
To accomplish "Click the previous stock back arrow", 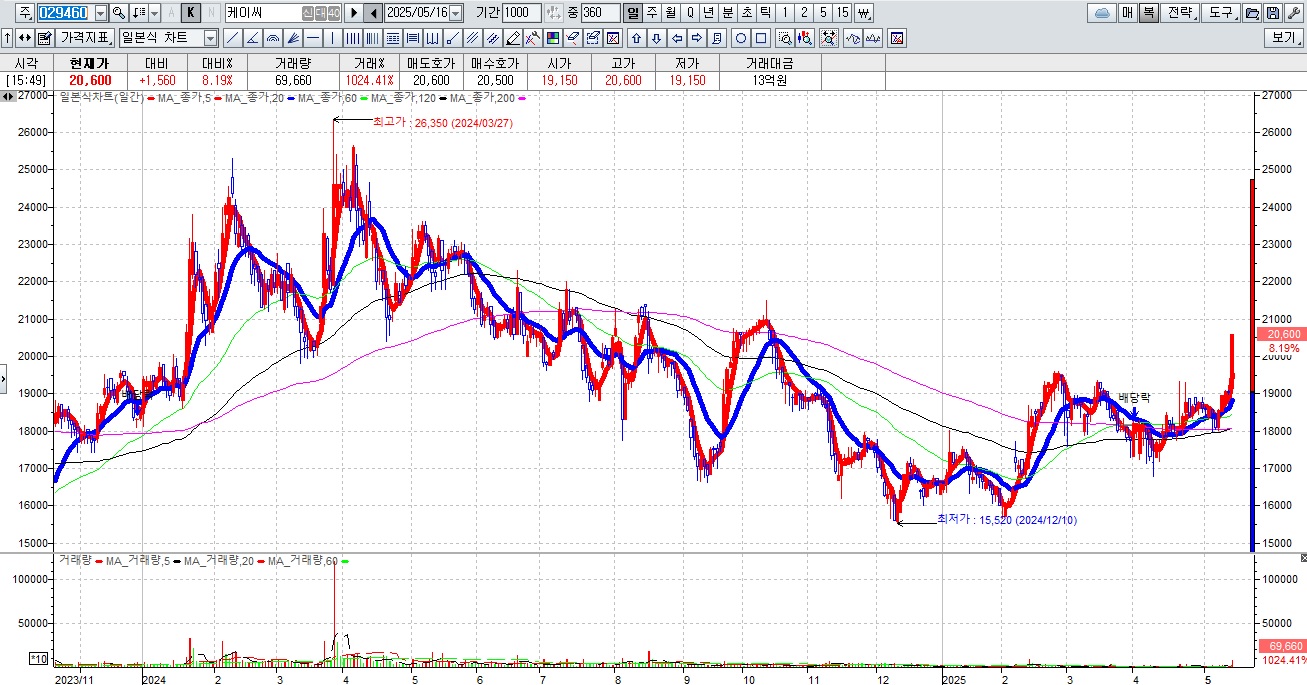I will coord(372,13).
